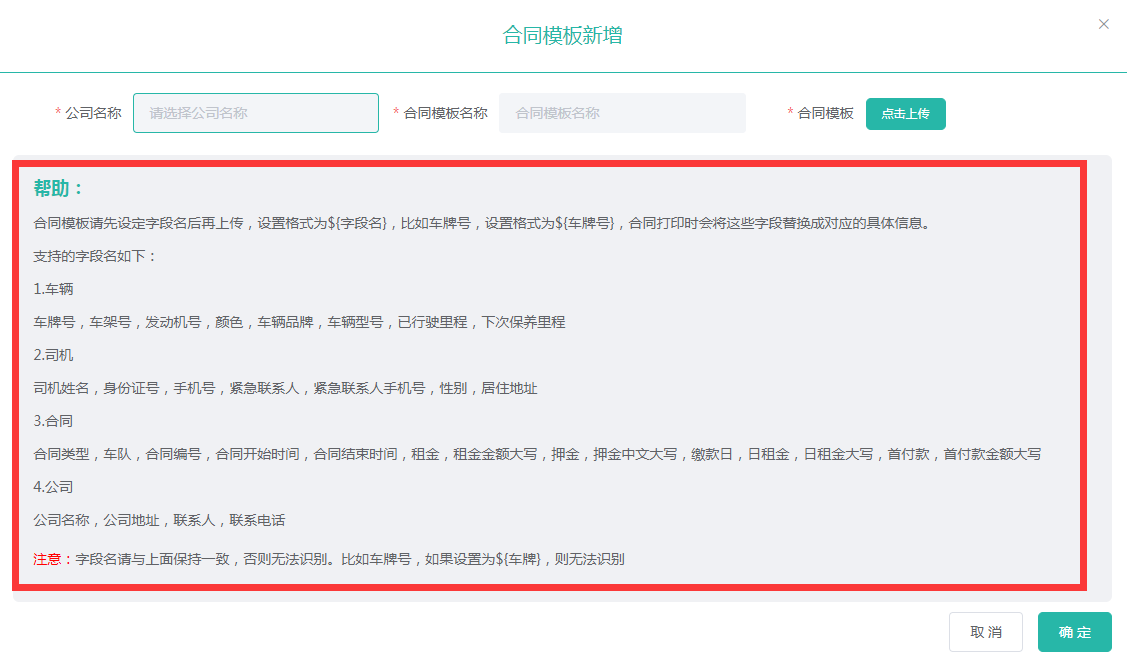Click the contract field list starting with 合同类型
The height and width of the screenshot is (661, 1127).
pos(537,454)
